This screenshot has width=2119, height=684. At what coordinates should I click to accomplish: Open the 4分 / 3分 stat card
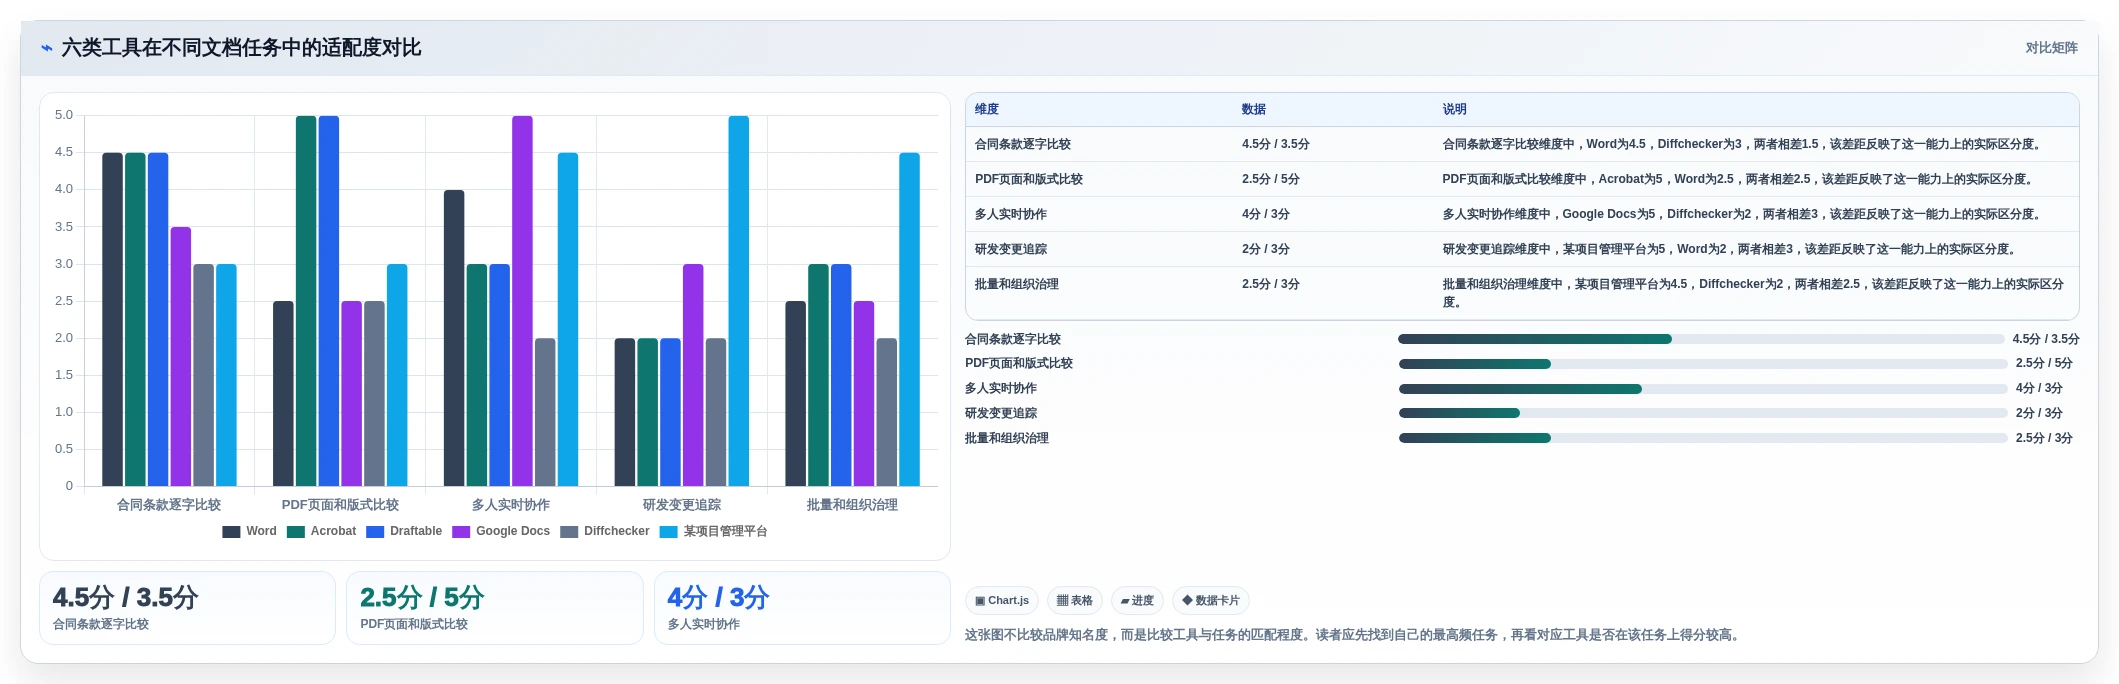coord(802,608)
